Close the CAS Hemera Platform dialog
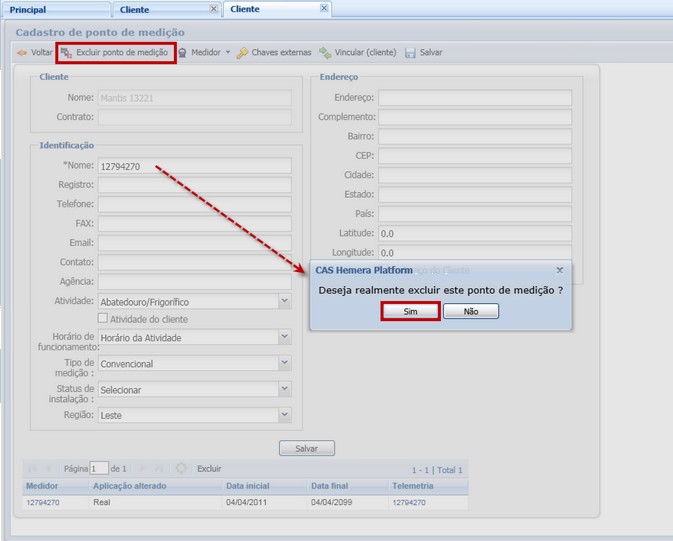673x541 pixels. coord(559,270)
